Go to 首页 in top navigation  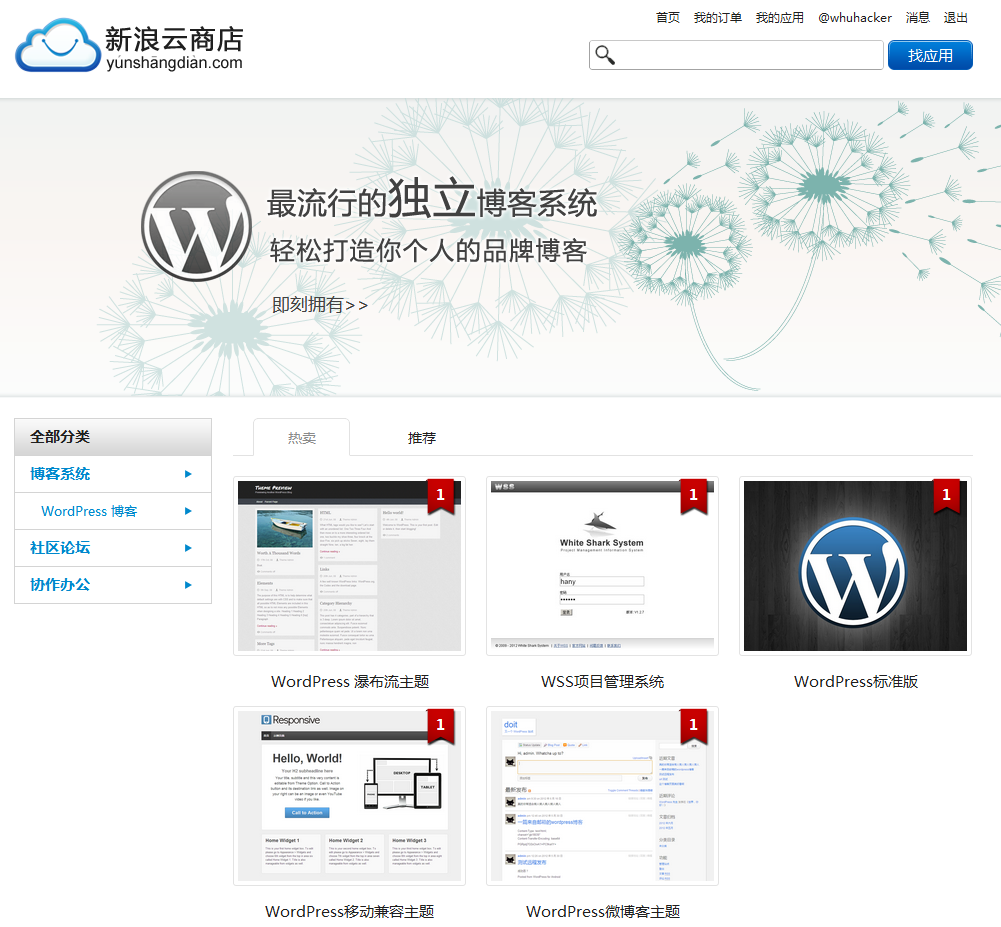(668, 18)
